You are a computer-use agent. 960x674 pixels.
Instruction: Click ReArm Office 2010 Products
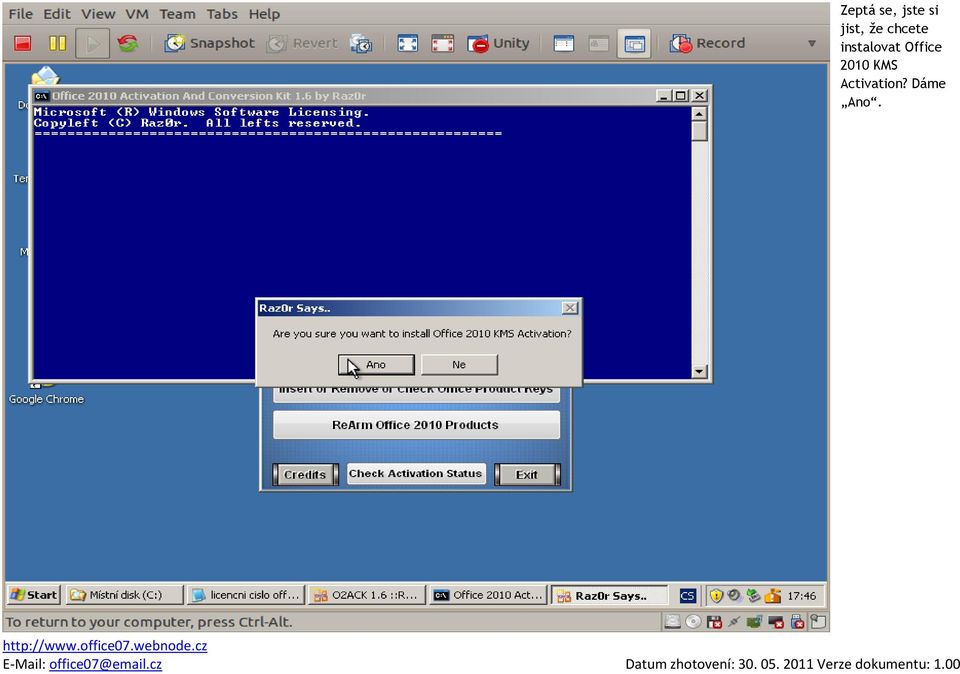coord(416,425)
